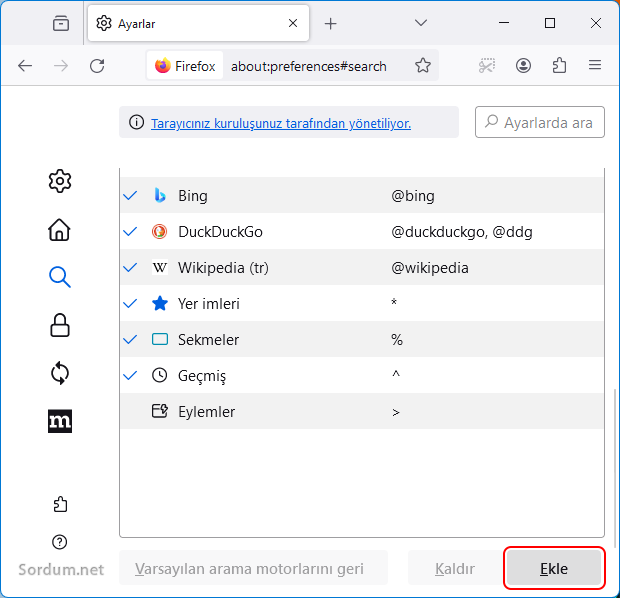Open the managed by organization link
This screenshot has height=598, width=620.
[281, 123]
